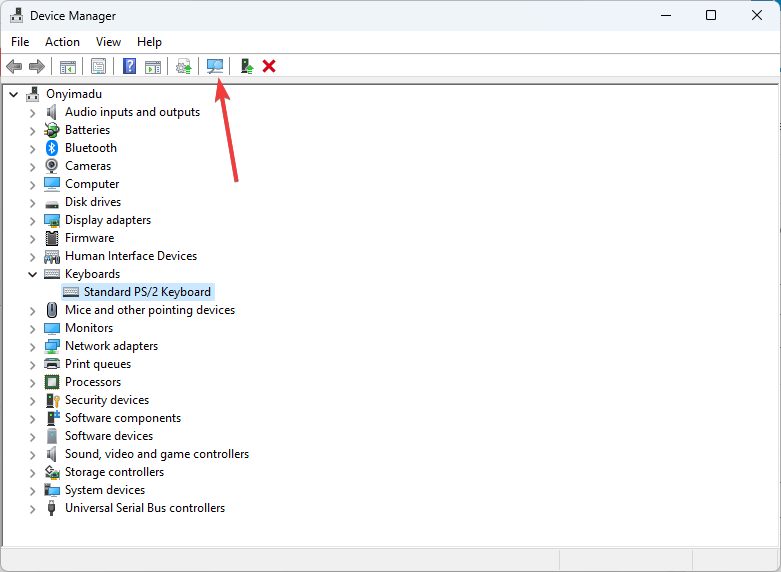The height and width of the screenshot is (572, 781).
Task: Expand the Monitors category chevron
Action: point(32,329)
